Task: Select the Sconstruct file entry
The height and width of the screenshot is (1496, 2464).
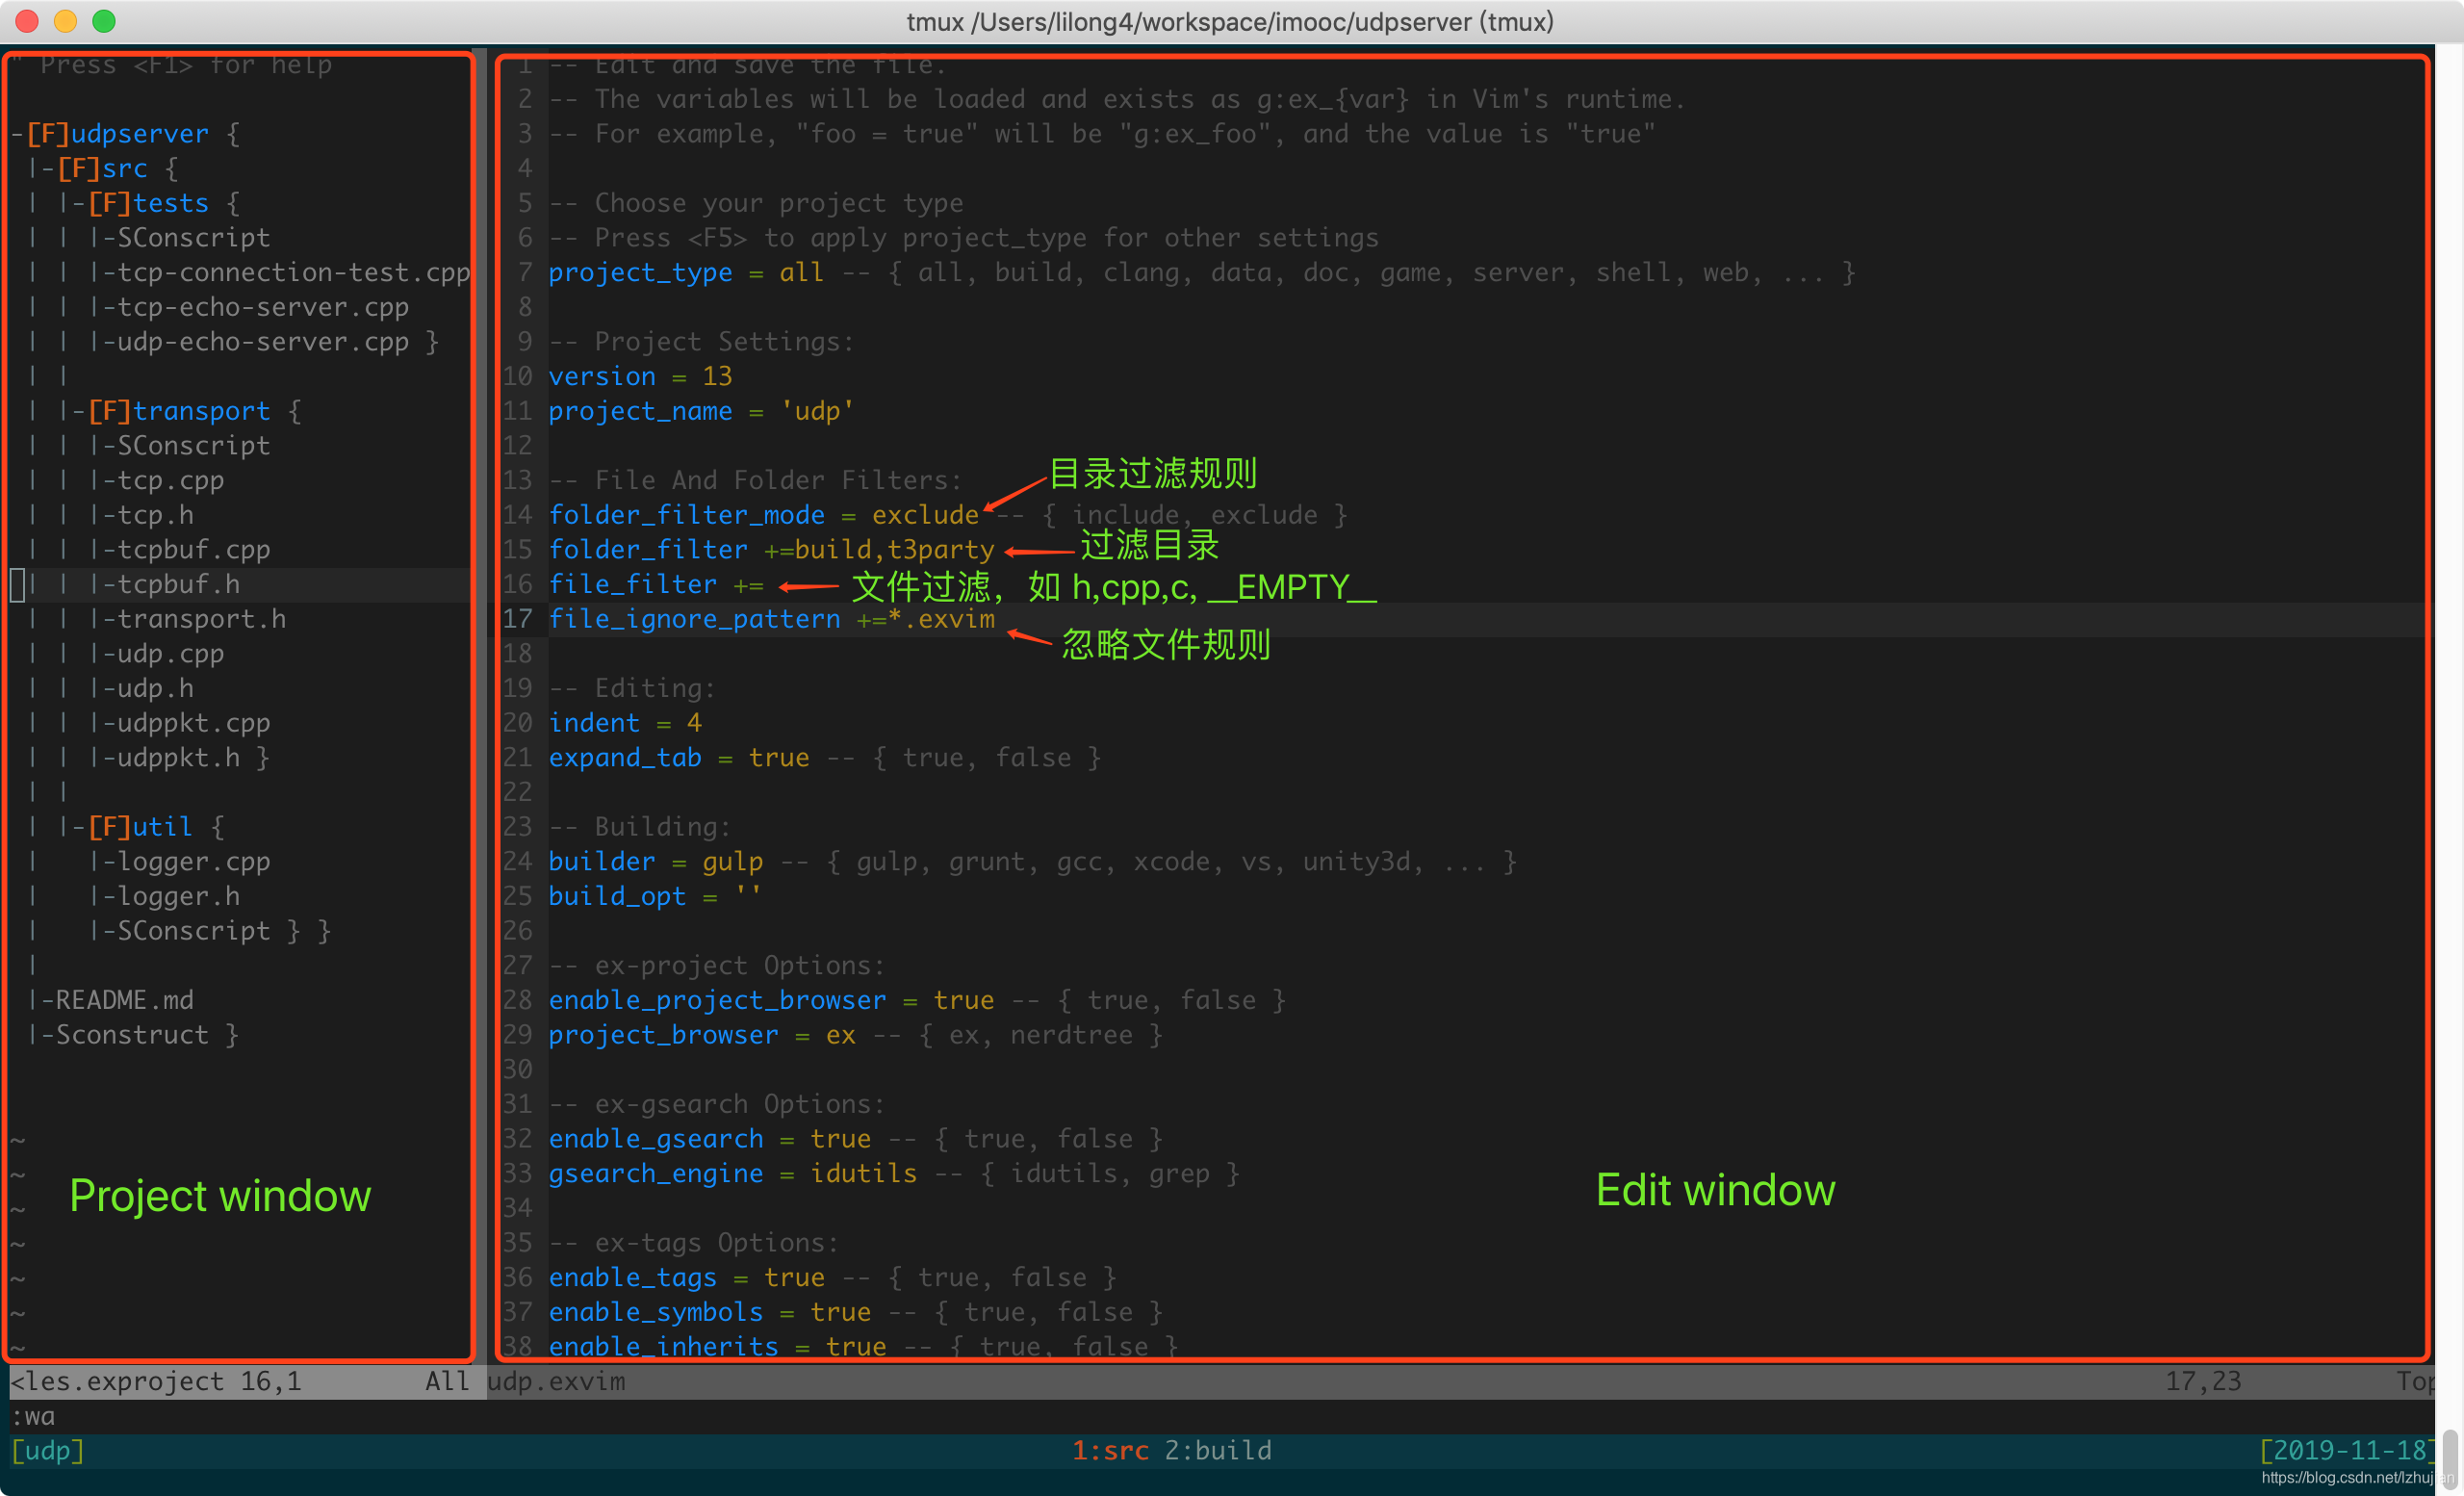Action: 132,1035
